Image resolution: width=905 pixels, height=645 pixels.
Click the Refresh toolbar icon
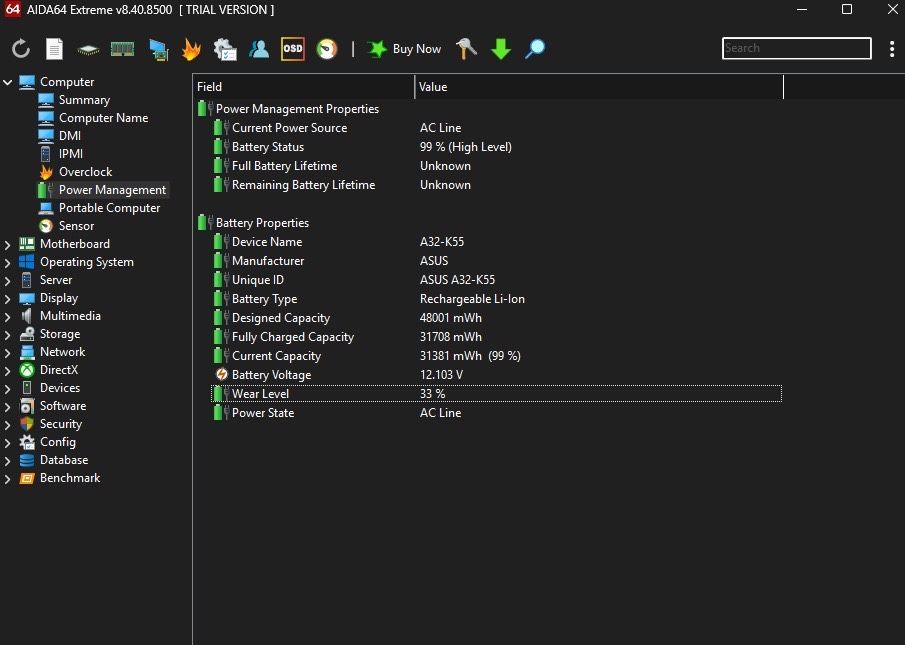tap(21, 49)
